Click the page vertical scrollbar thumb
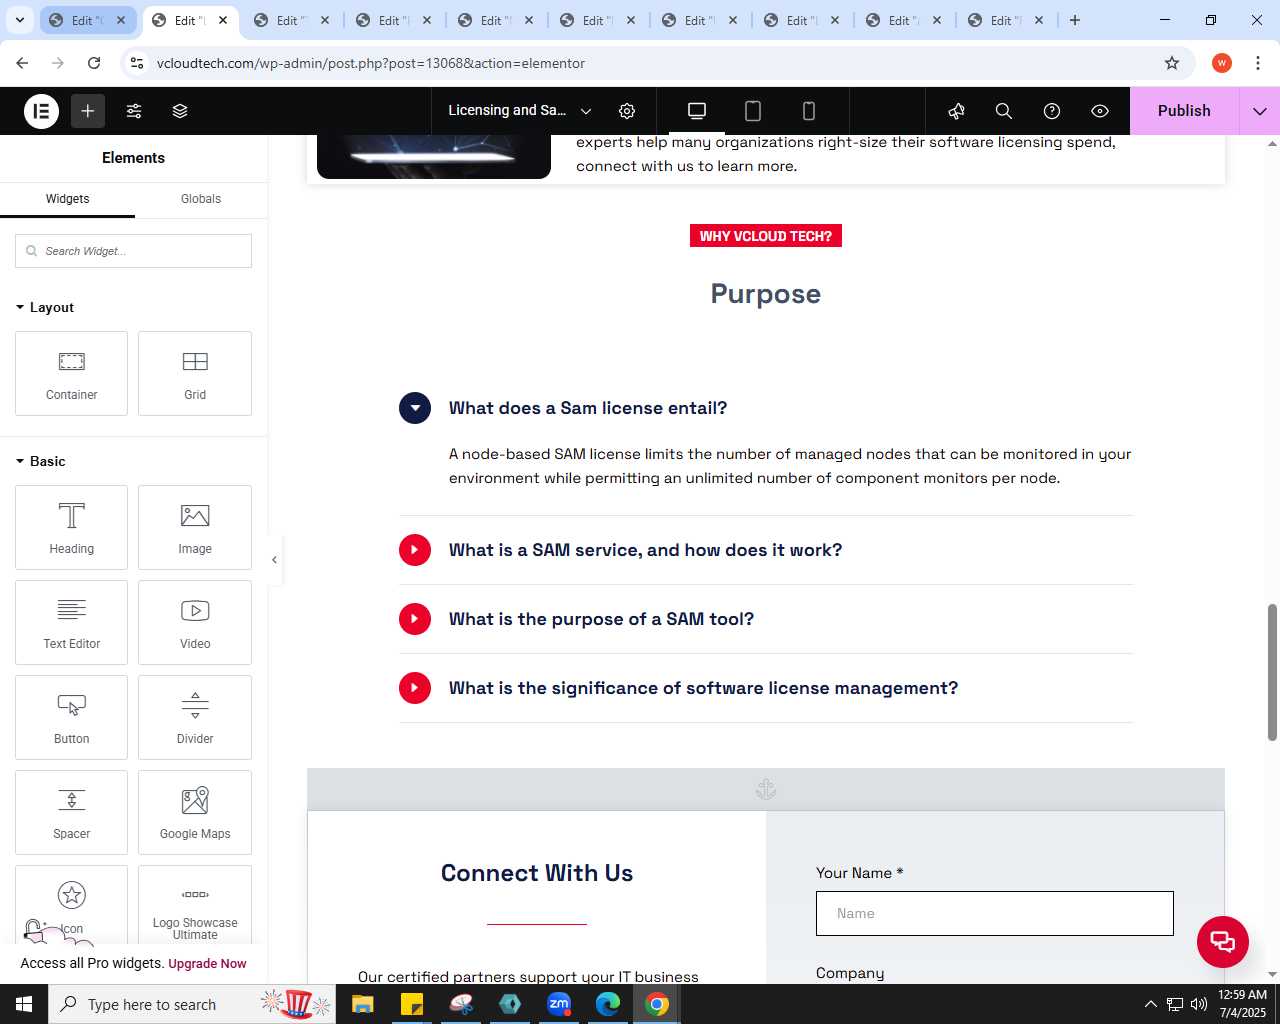1280x1024 pixels. point(1272,672)
